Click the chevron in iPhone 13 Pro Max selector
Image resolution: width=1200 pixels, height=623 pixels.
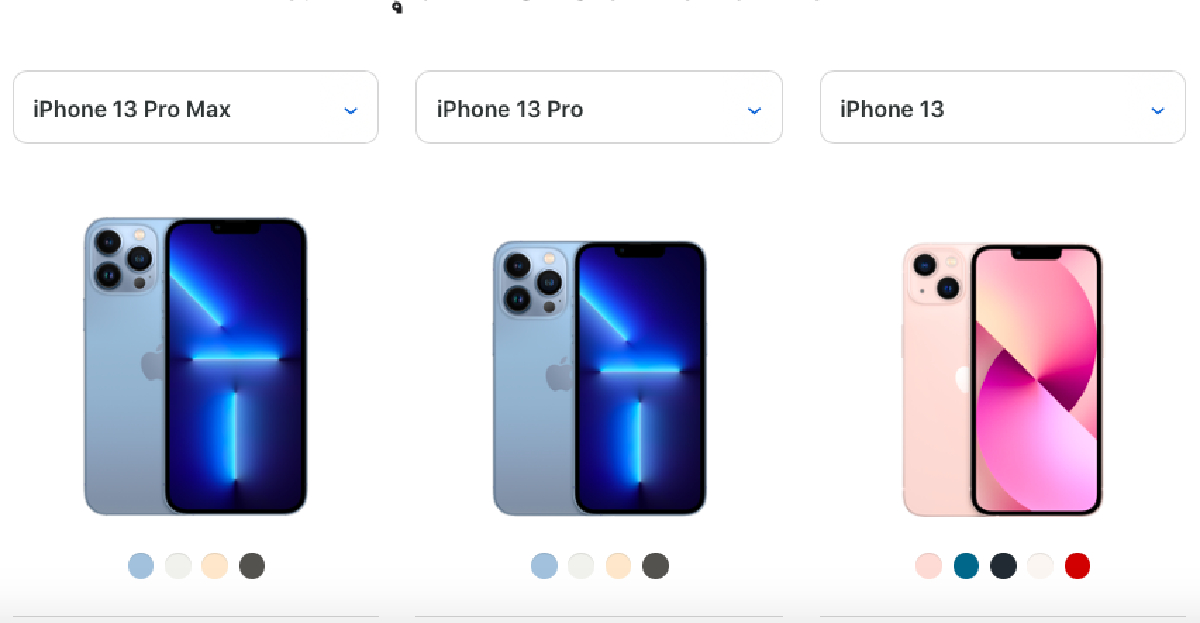[350, 110]
